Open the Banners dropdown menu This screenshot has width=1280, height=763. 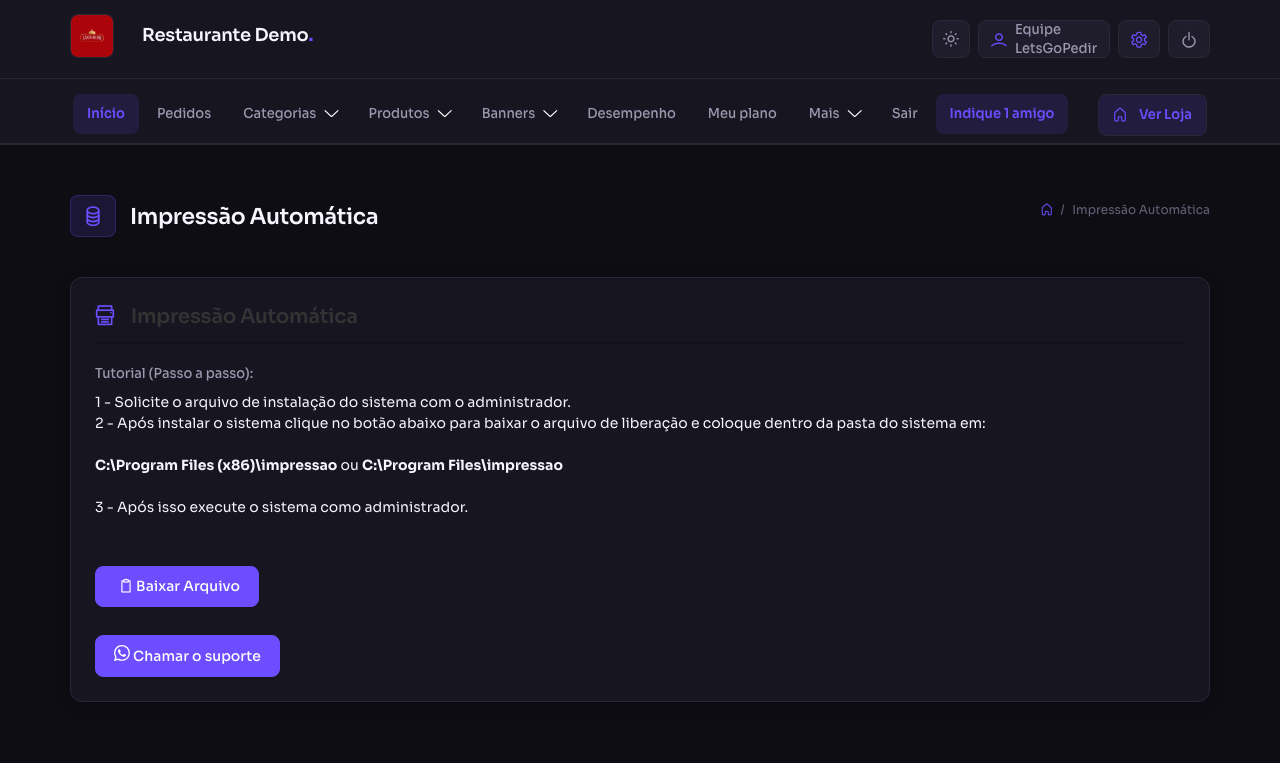click(x=519, y=114)
